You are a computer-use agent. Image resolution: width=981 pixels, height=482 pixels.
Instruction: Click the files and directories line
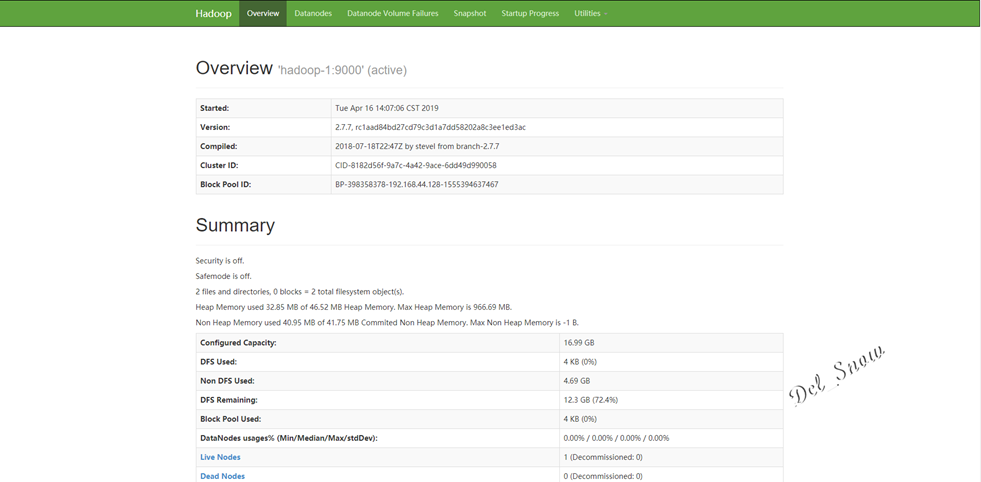300,292
